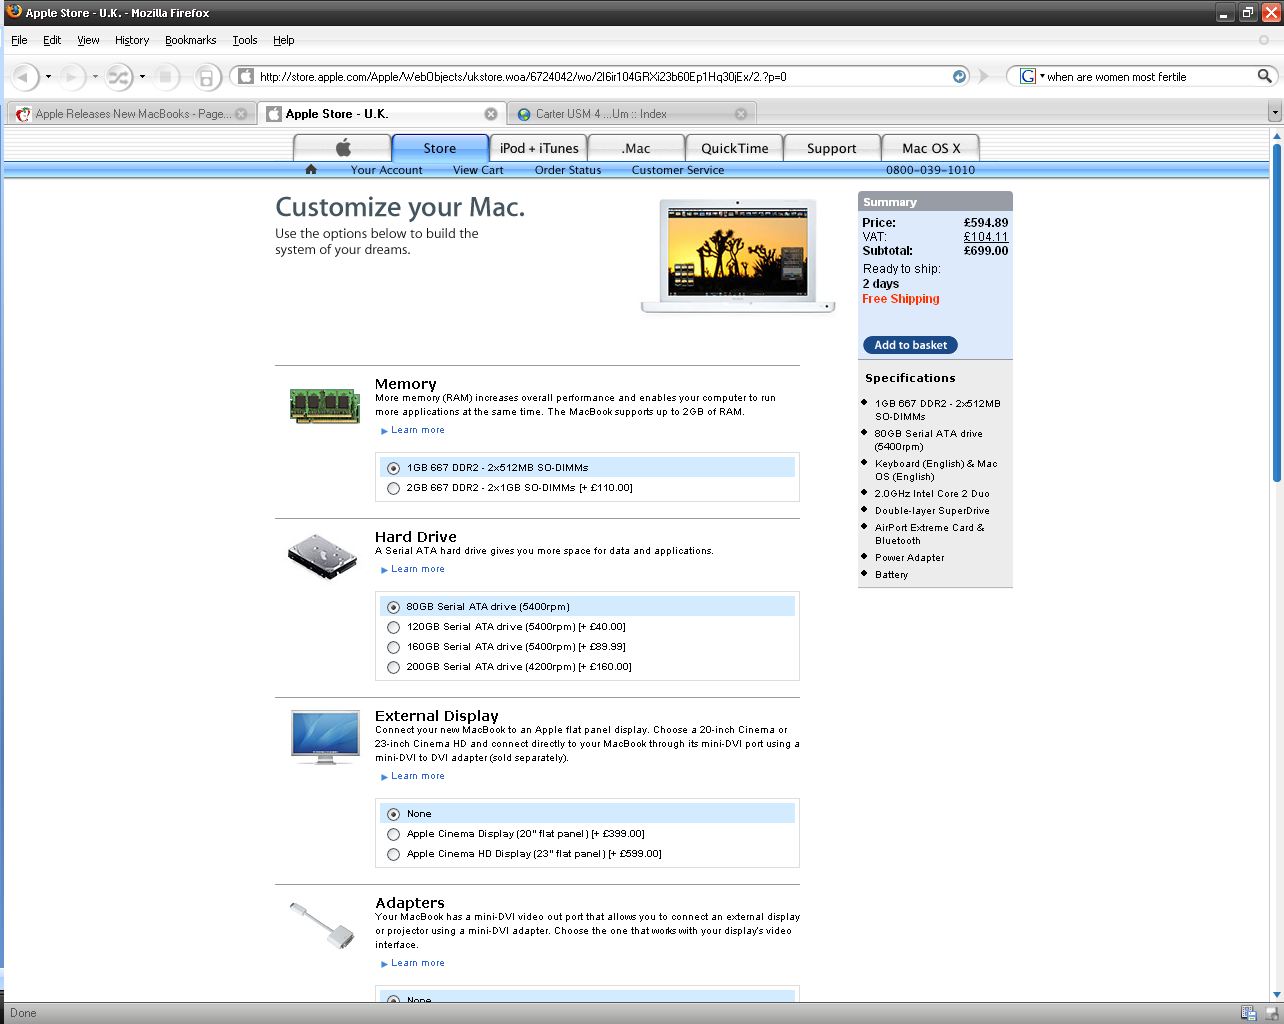Click the video download status bar icon
Screen dimensions: 1284x1024
pos(1248,1013)
